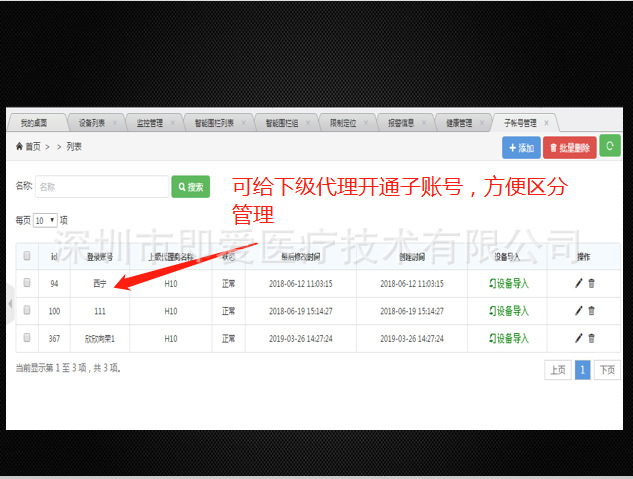Sort by the id column header
The height and width of the screenshot is (479, 633).
pos(54,257)
